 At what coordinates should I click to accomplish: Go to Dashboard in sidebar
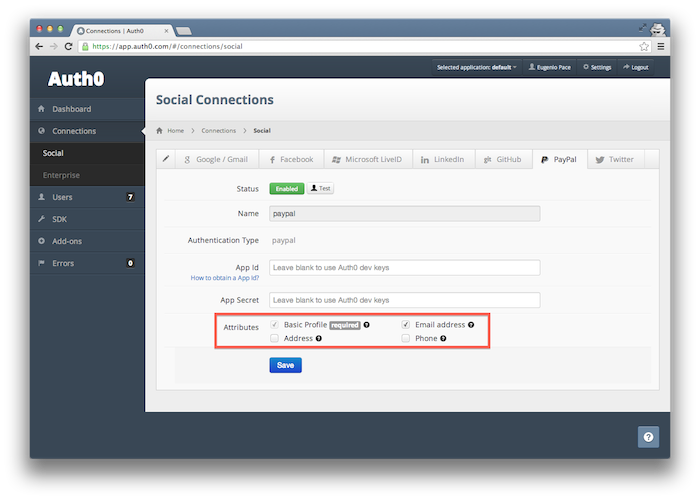pyautogui.click(x=88, y=109)
